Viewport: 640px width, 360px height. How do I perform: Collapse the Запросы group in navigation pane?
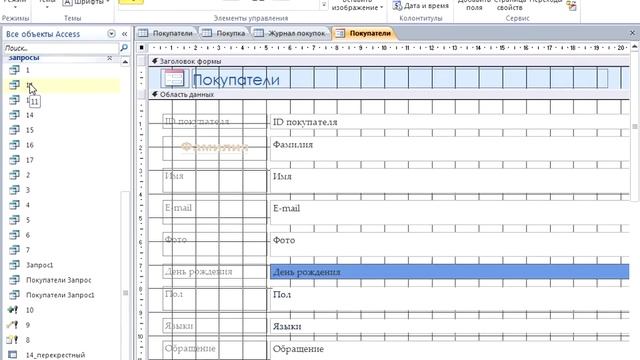(109, 58)
